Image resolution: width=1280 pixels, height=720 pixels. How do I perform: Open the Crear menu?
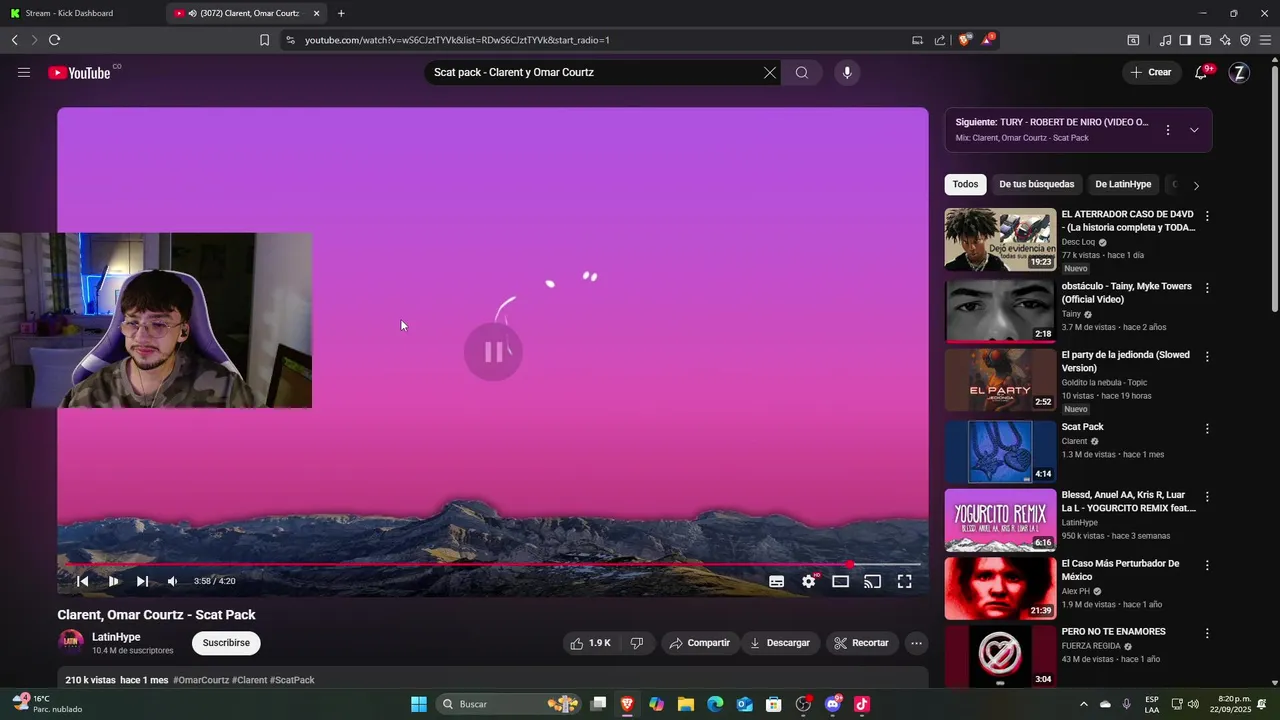pyautogui.click(x=1151, y=72)
